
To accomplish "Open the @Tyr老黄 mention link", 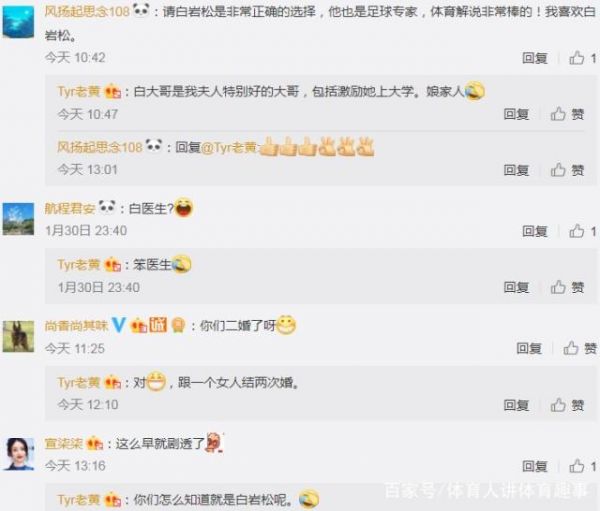I will point(228,147).
